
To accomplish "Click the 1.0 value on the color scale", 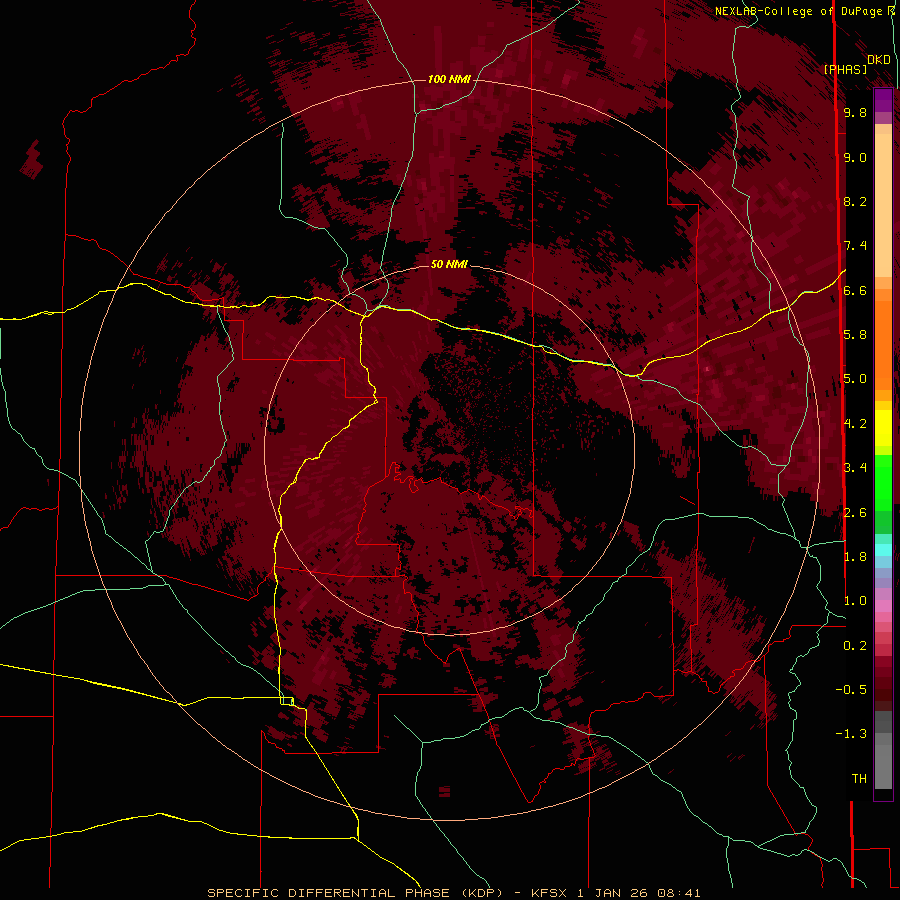I will 855,601.
